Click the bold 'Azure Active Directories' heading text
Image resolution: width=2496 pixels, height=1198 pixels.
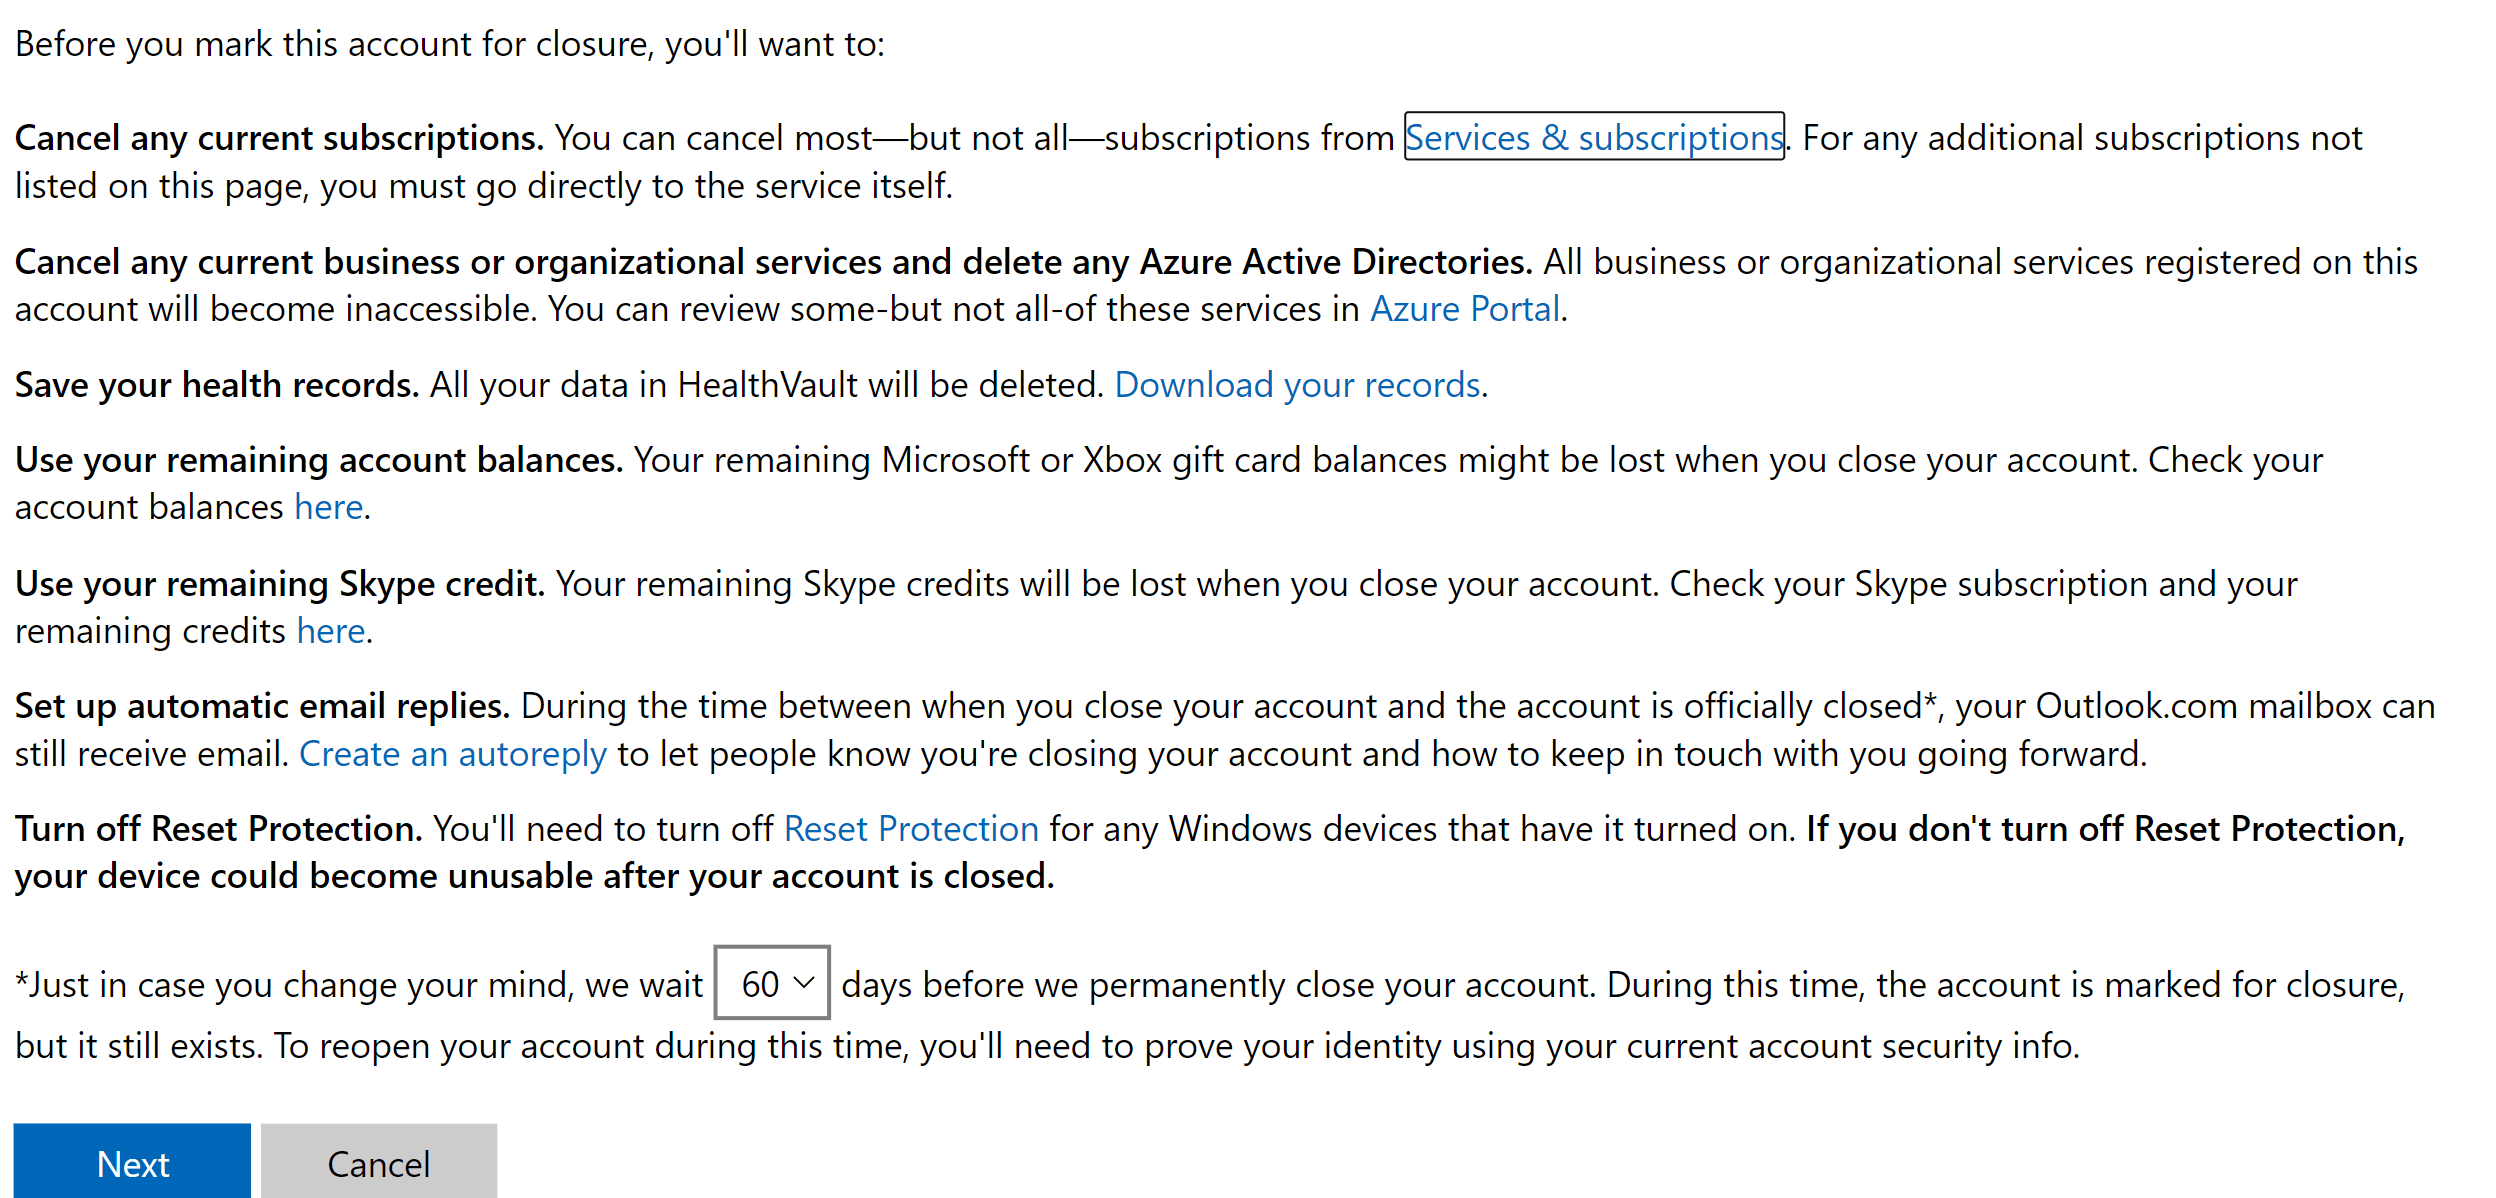(1336, 262)
